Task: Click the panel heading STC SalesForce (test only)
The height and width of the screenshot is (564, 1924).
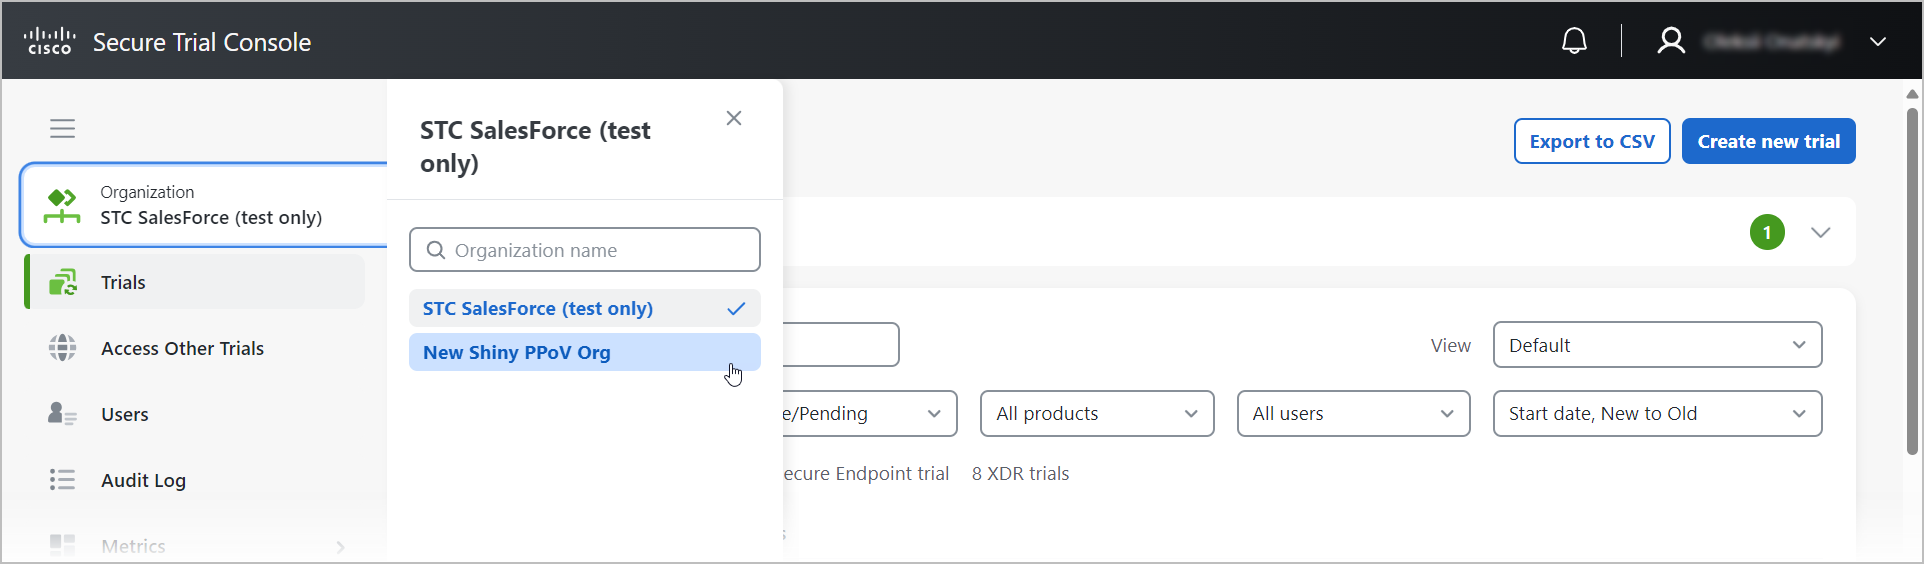Action: 535,146
